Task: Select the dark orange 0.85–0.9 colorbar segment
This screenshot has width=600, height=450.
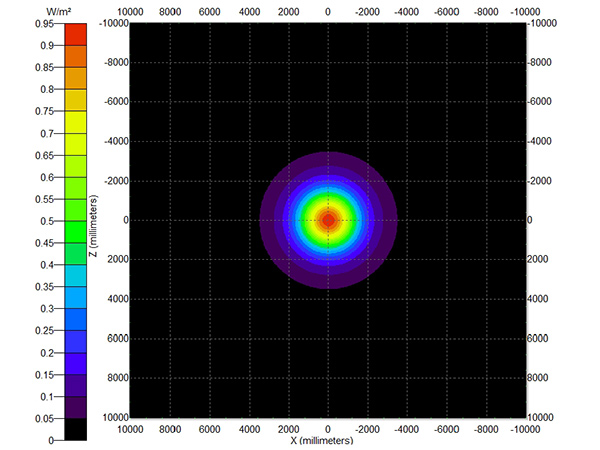Action: point(76,57)
